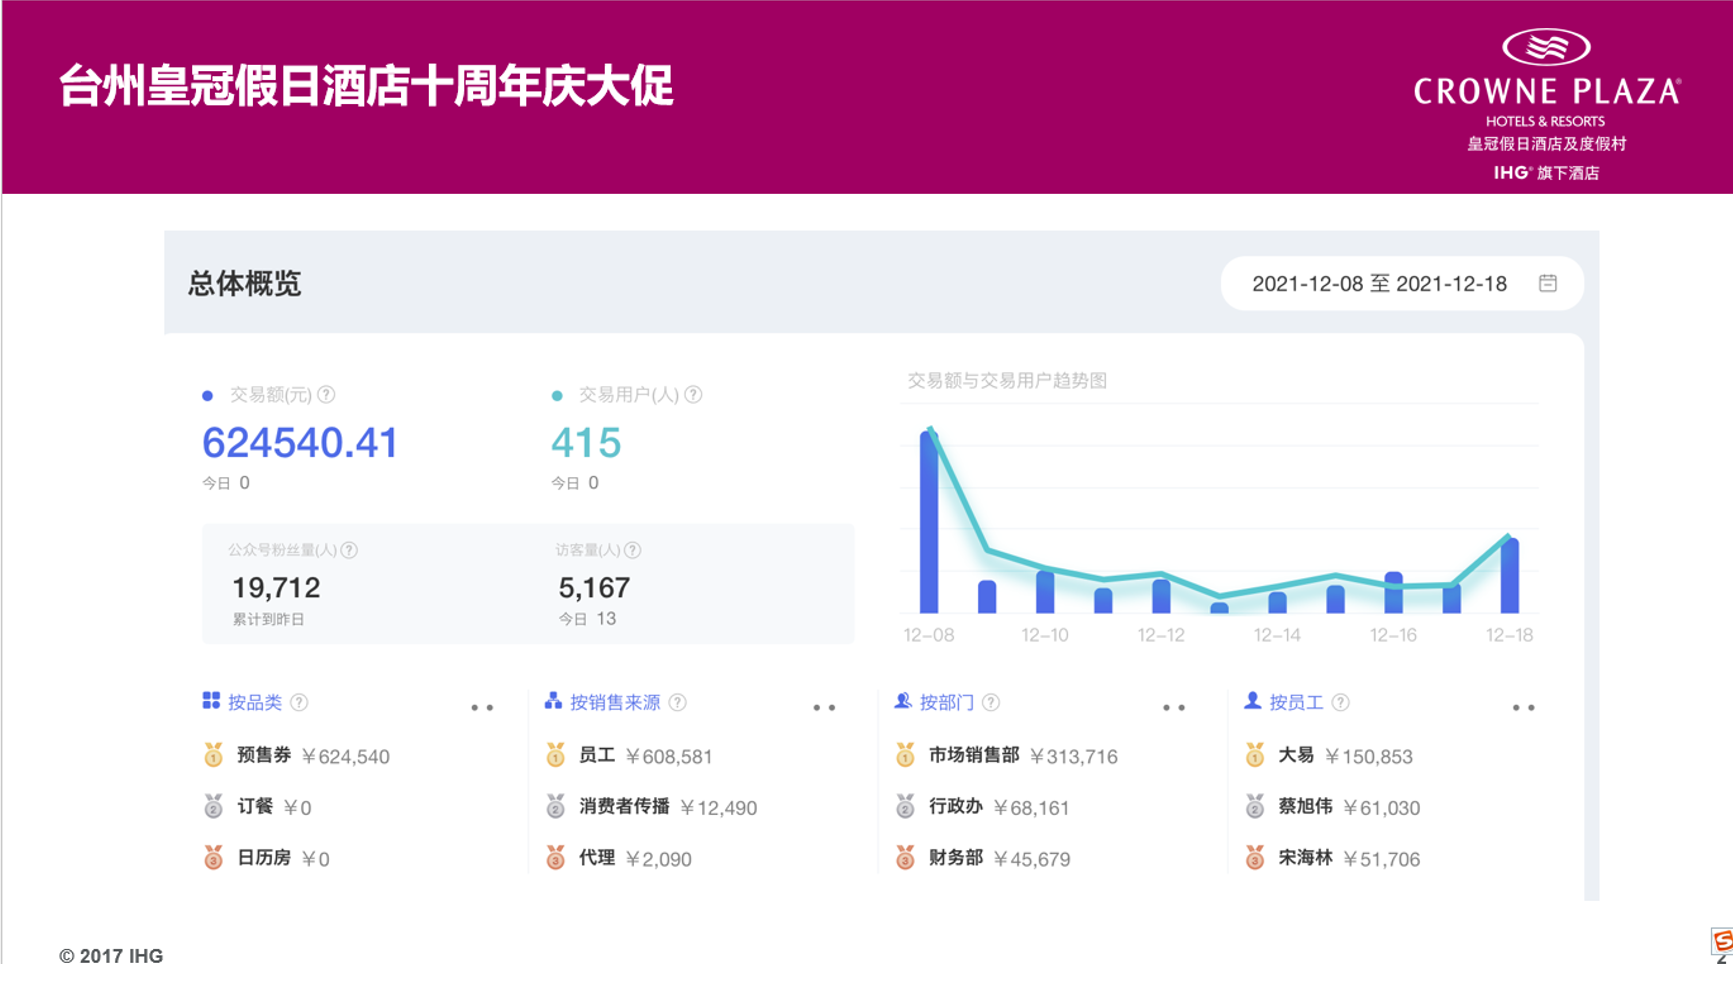The height and width of the screenshot is (982, 1733).
Task: Select the 按部门 heading link
Action: click(x=946, y=702)
